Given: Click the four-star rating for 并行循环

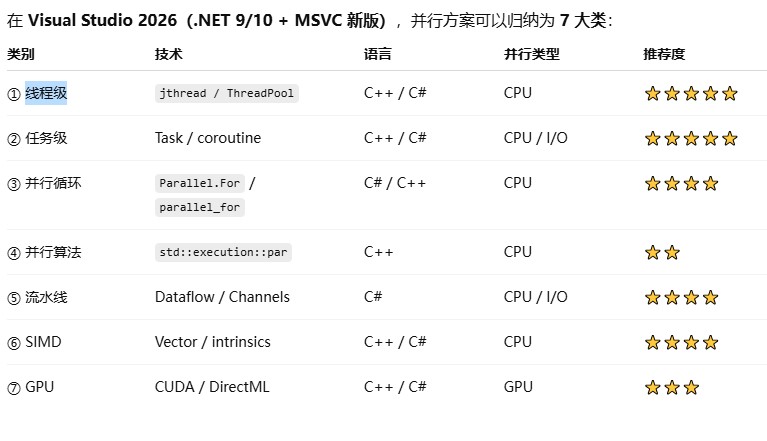Looking at the screenshot, I should [681, 184].
